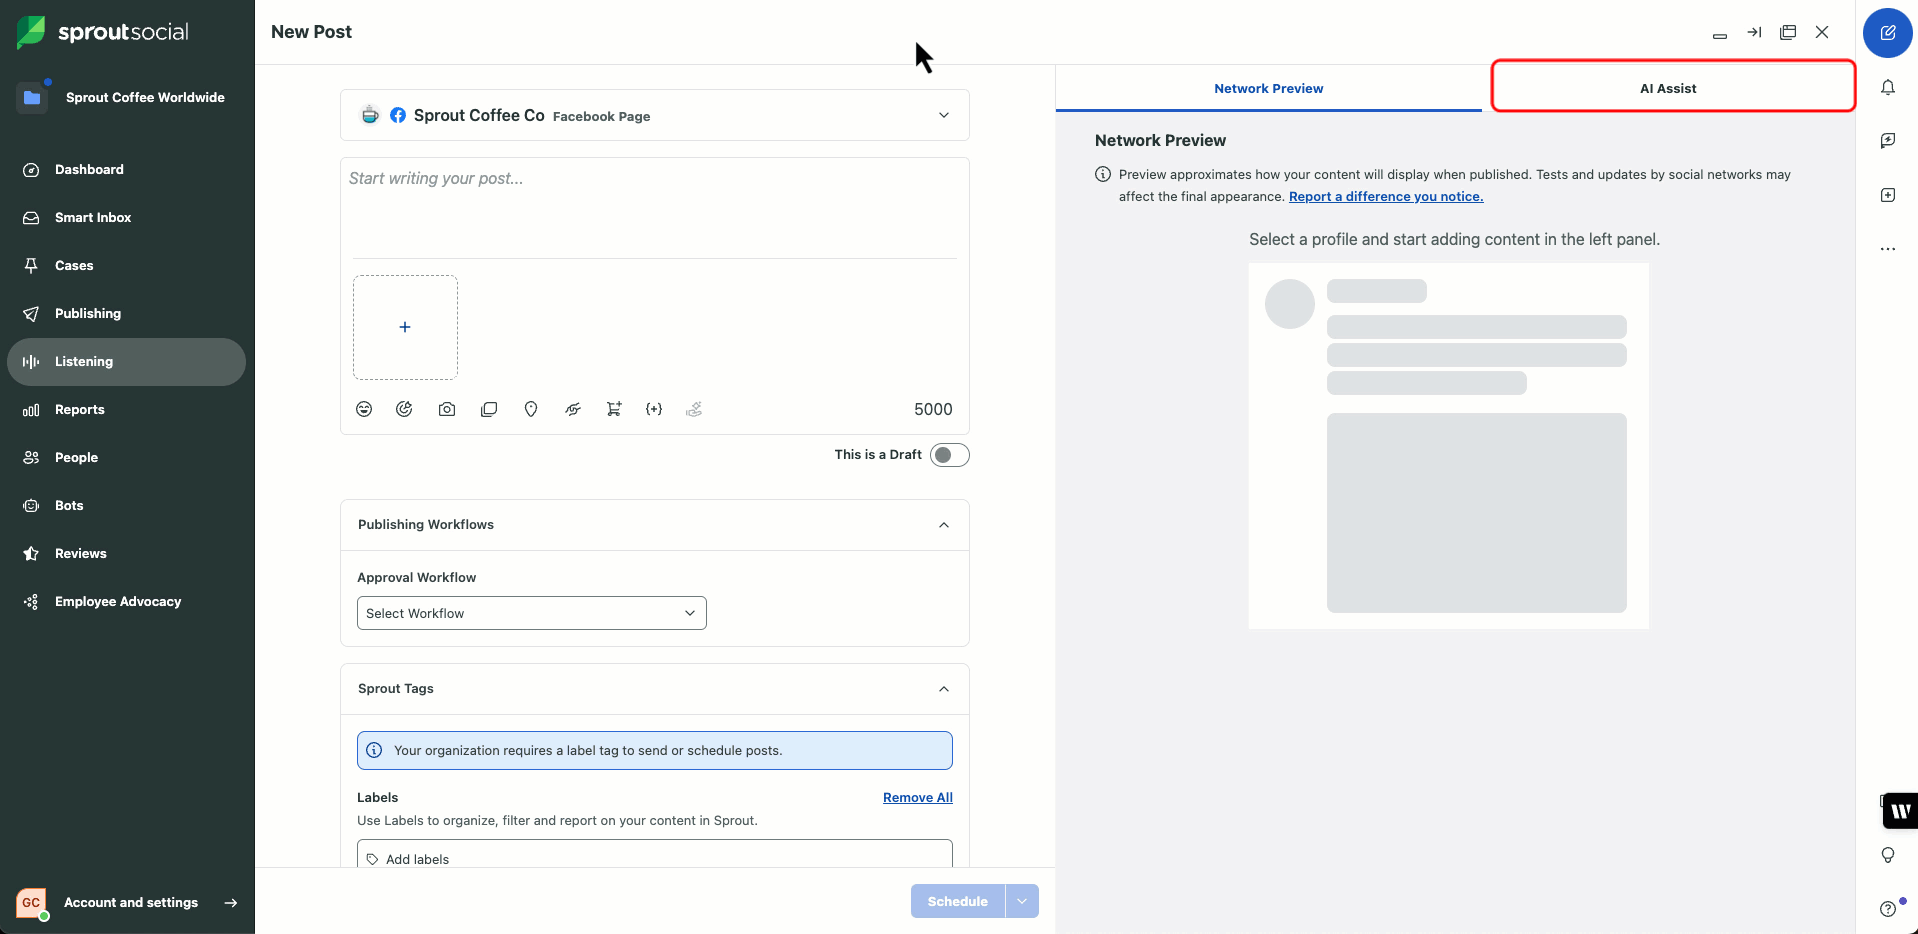
Task: Click the label tag requirement notice
Action: pyautogui.click(x=655, y=750)
